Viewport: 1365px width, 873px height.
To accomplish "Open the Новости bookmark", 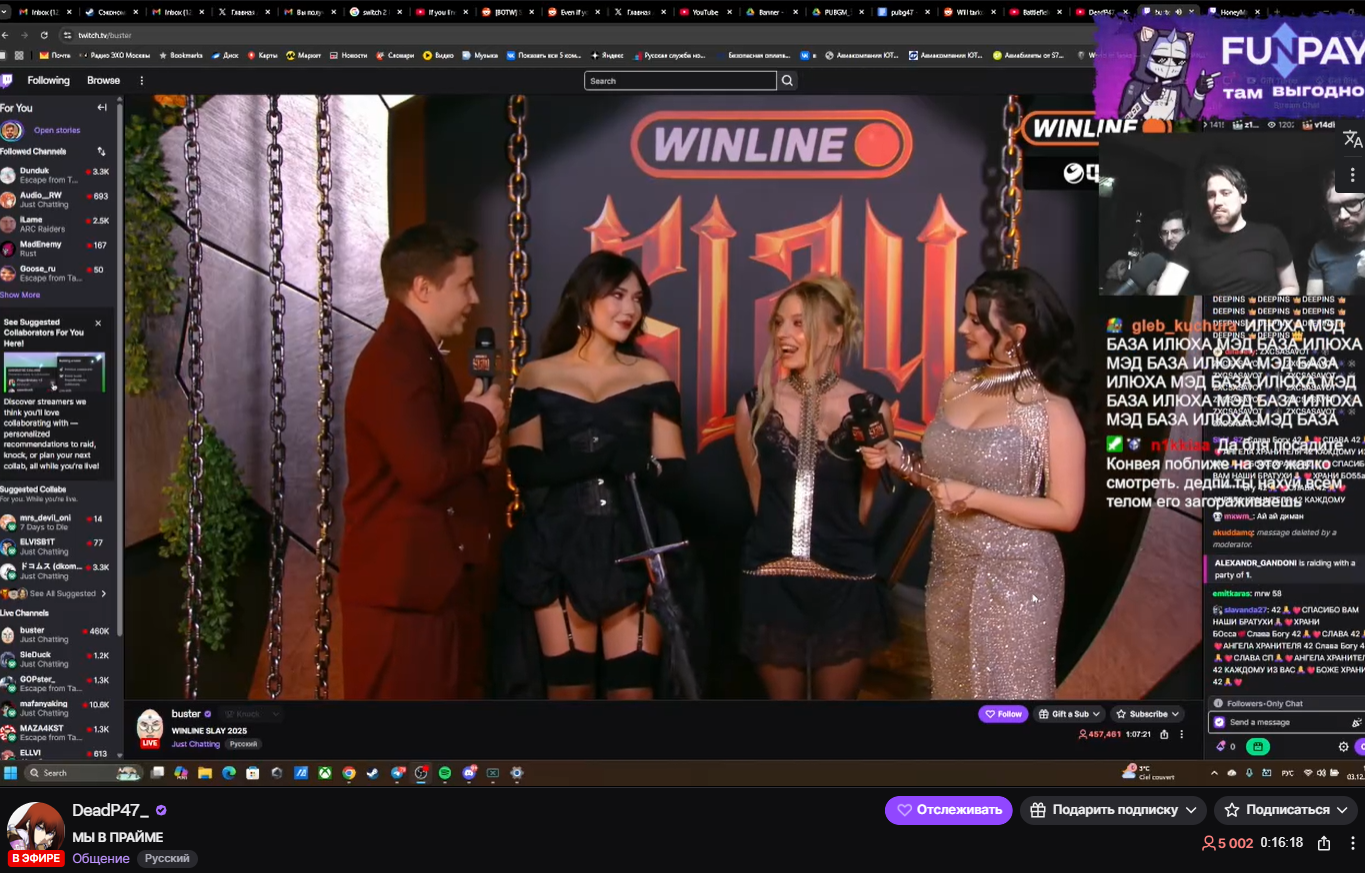I will coord(348,55).
